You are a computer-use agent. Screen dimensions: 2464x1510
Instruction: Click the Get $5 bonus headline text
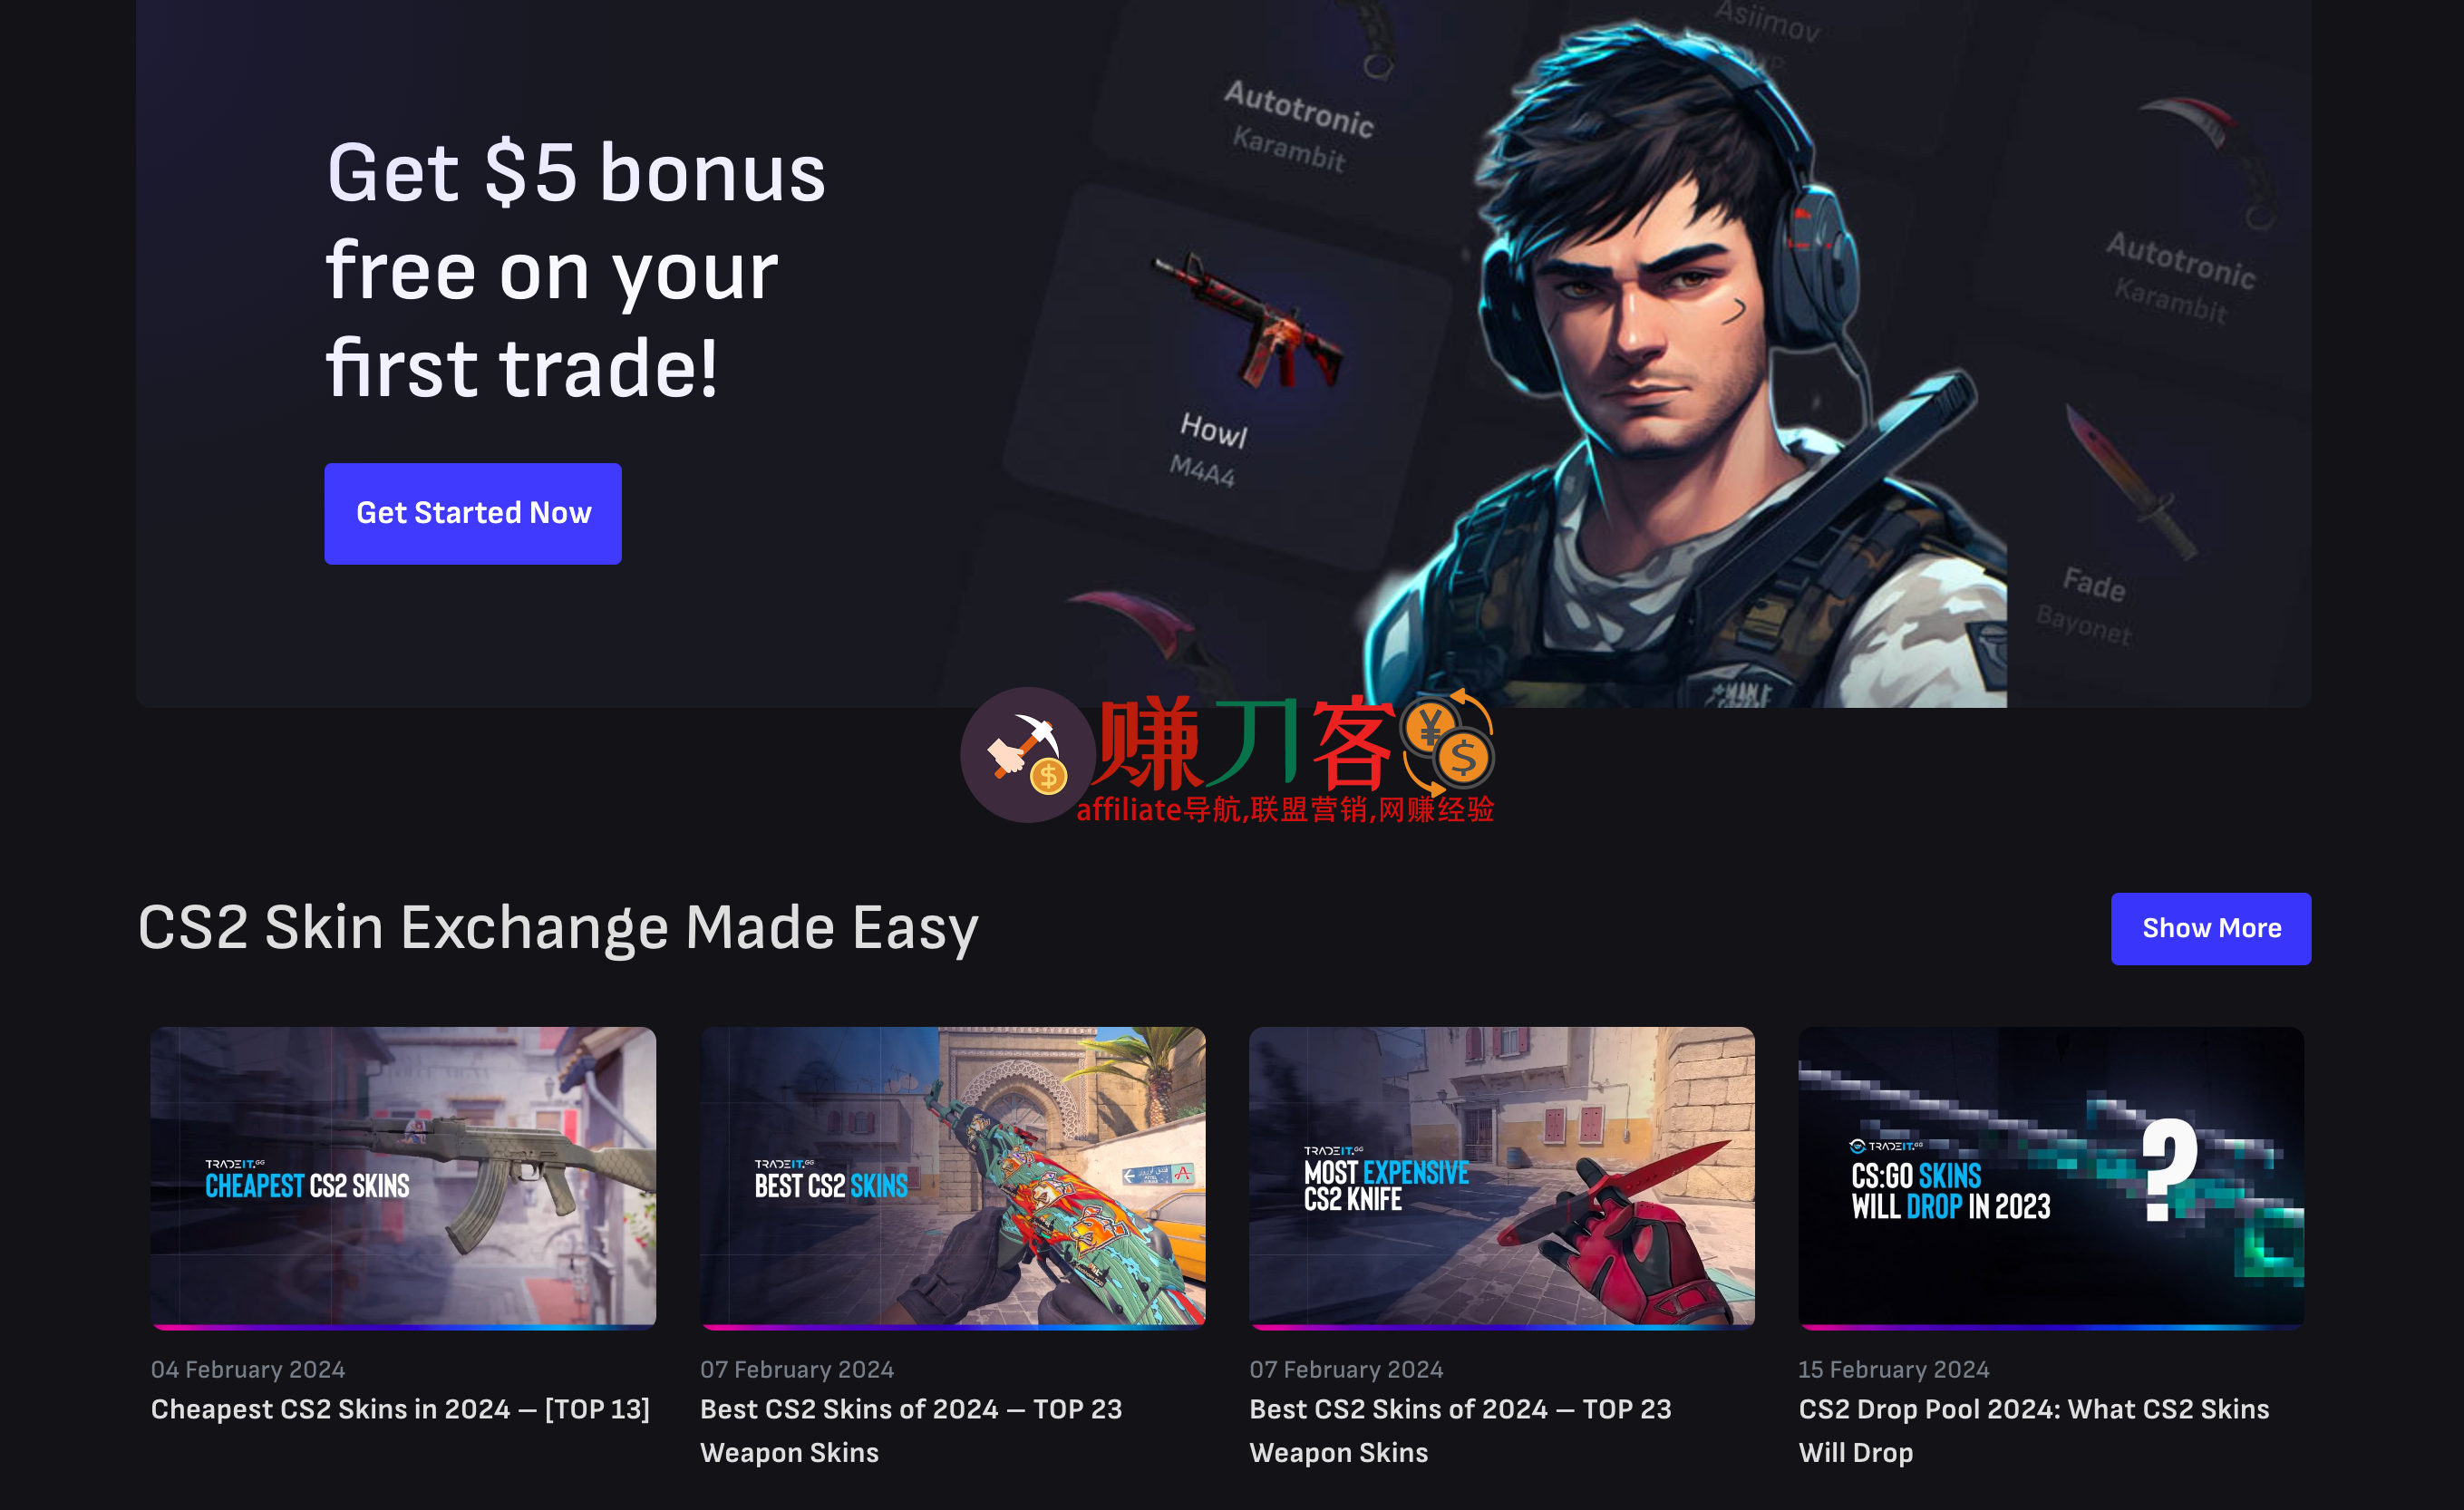[x=576, y=270]
